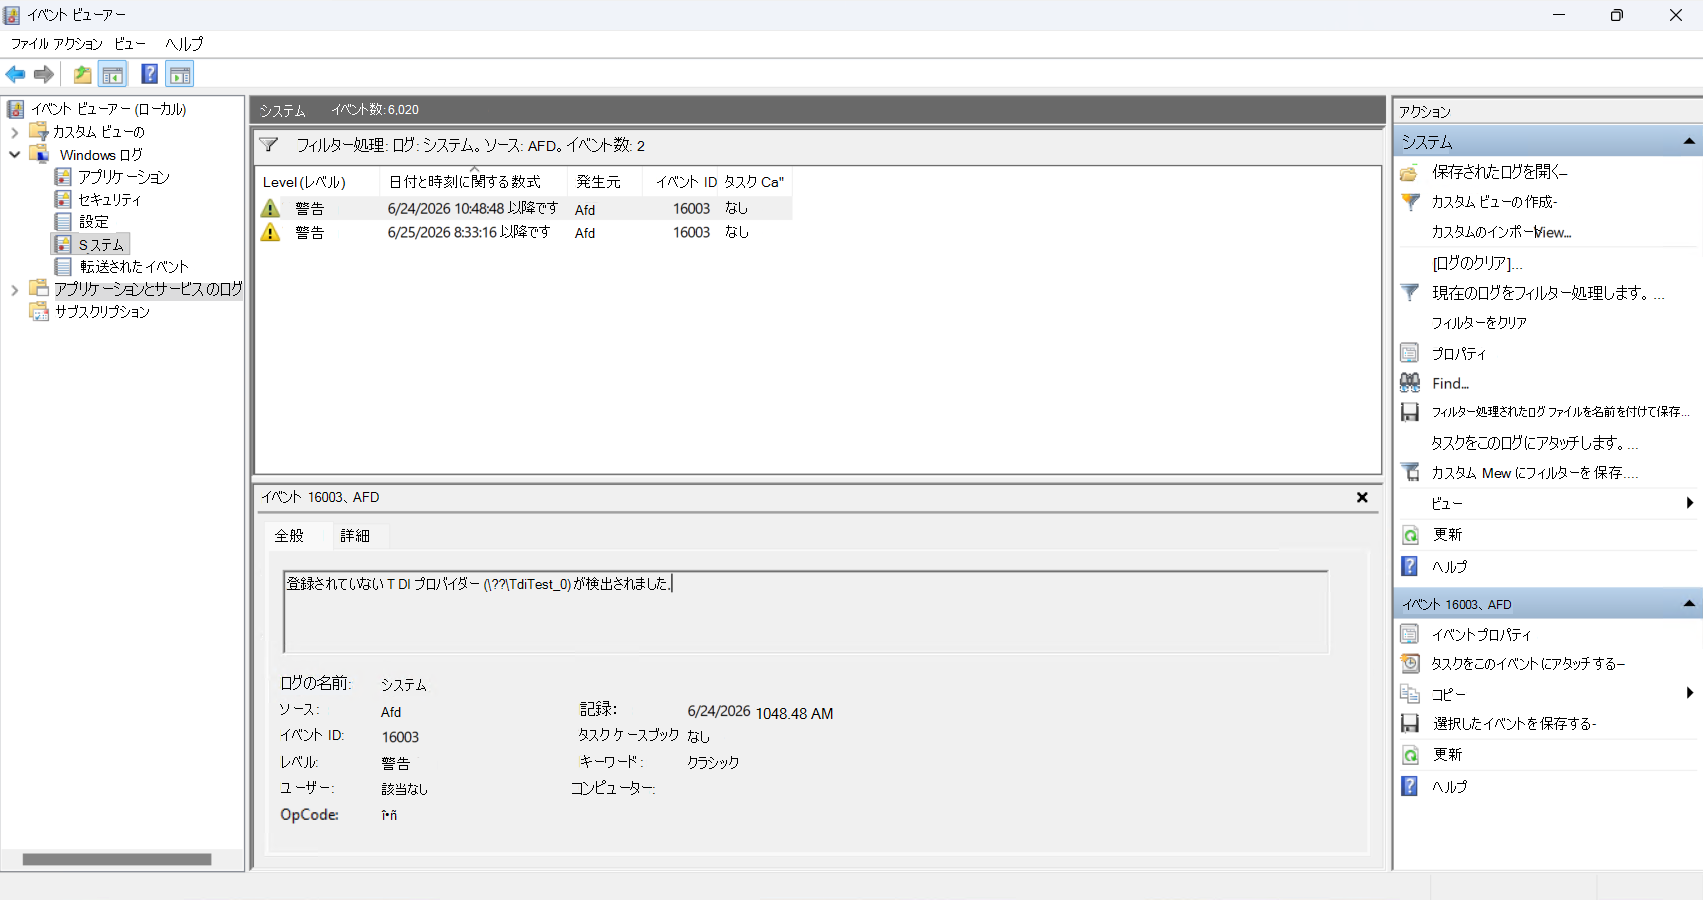This screenshot has width=1703, height=900.
Task: Open the コピー submenu arrow in actions
Action: pyautogui.click(x=1690, y=693)
